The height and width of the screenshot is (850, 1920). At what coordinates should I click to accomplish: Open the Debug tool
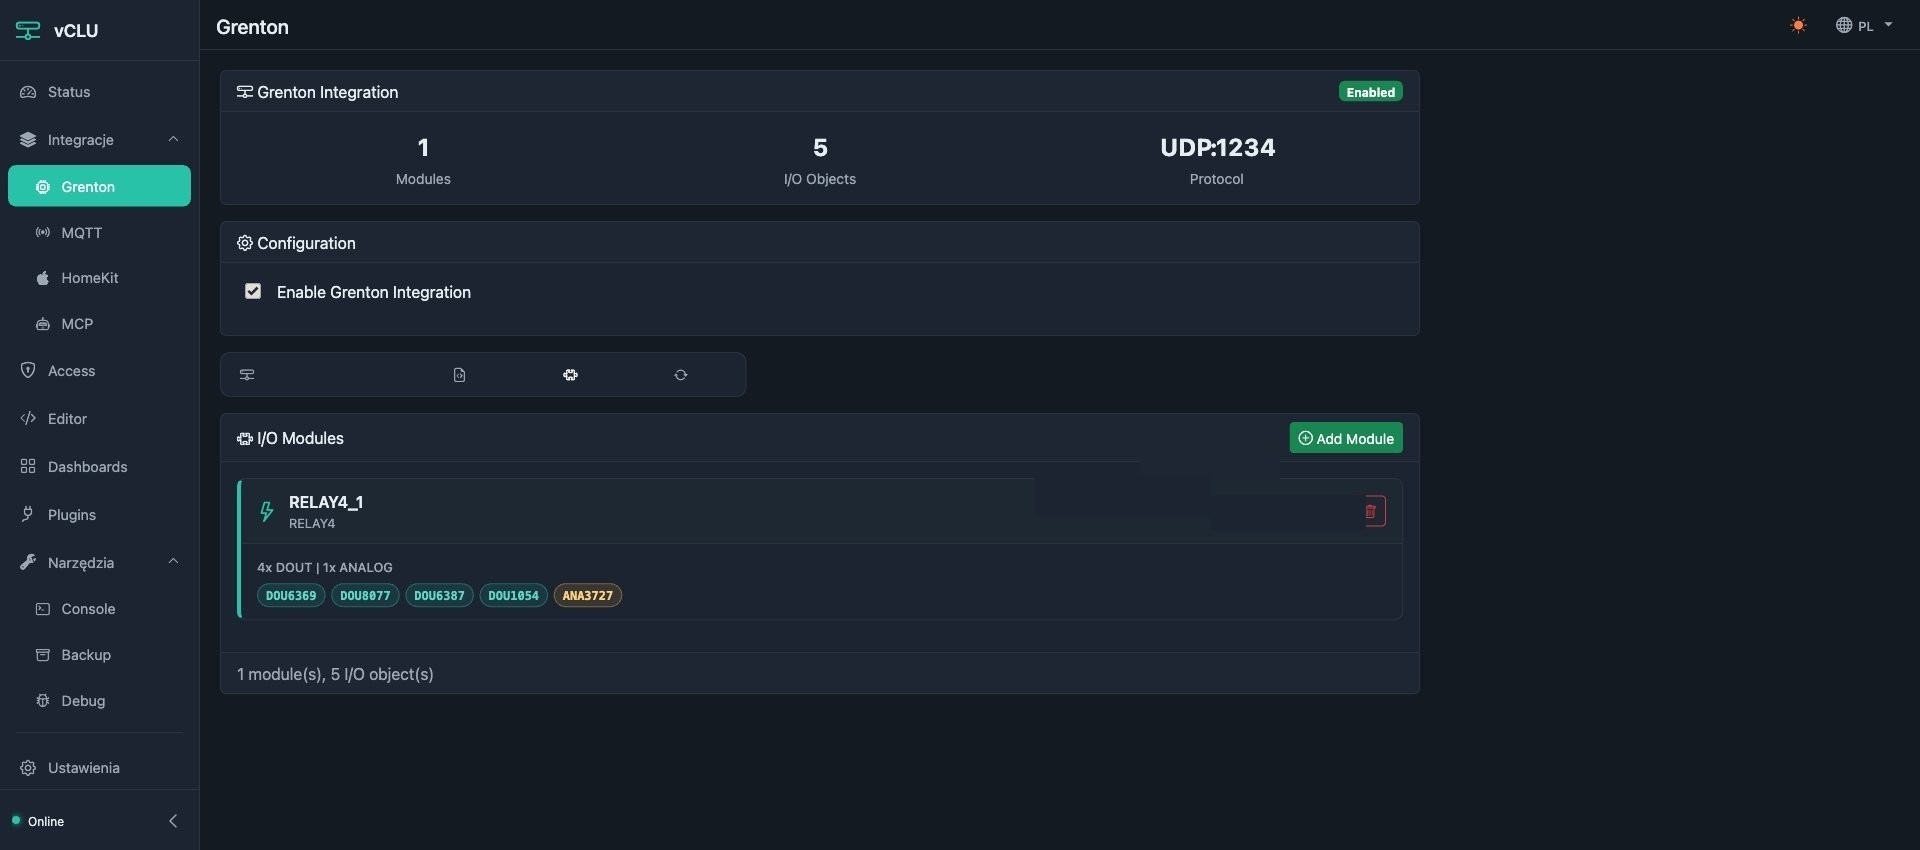coord(100,701)
